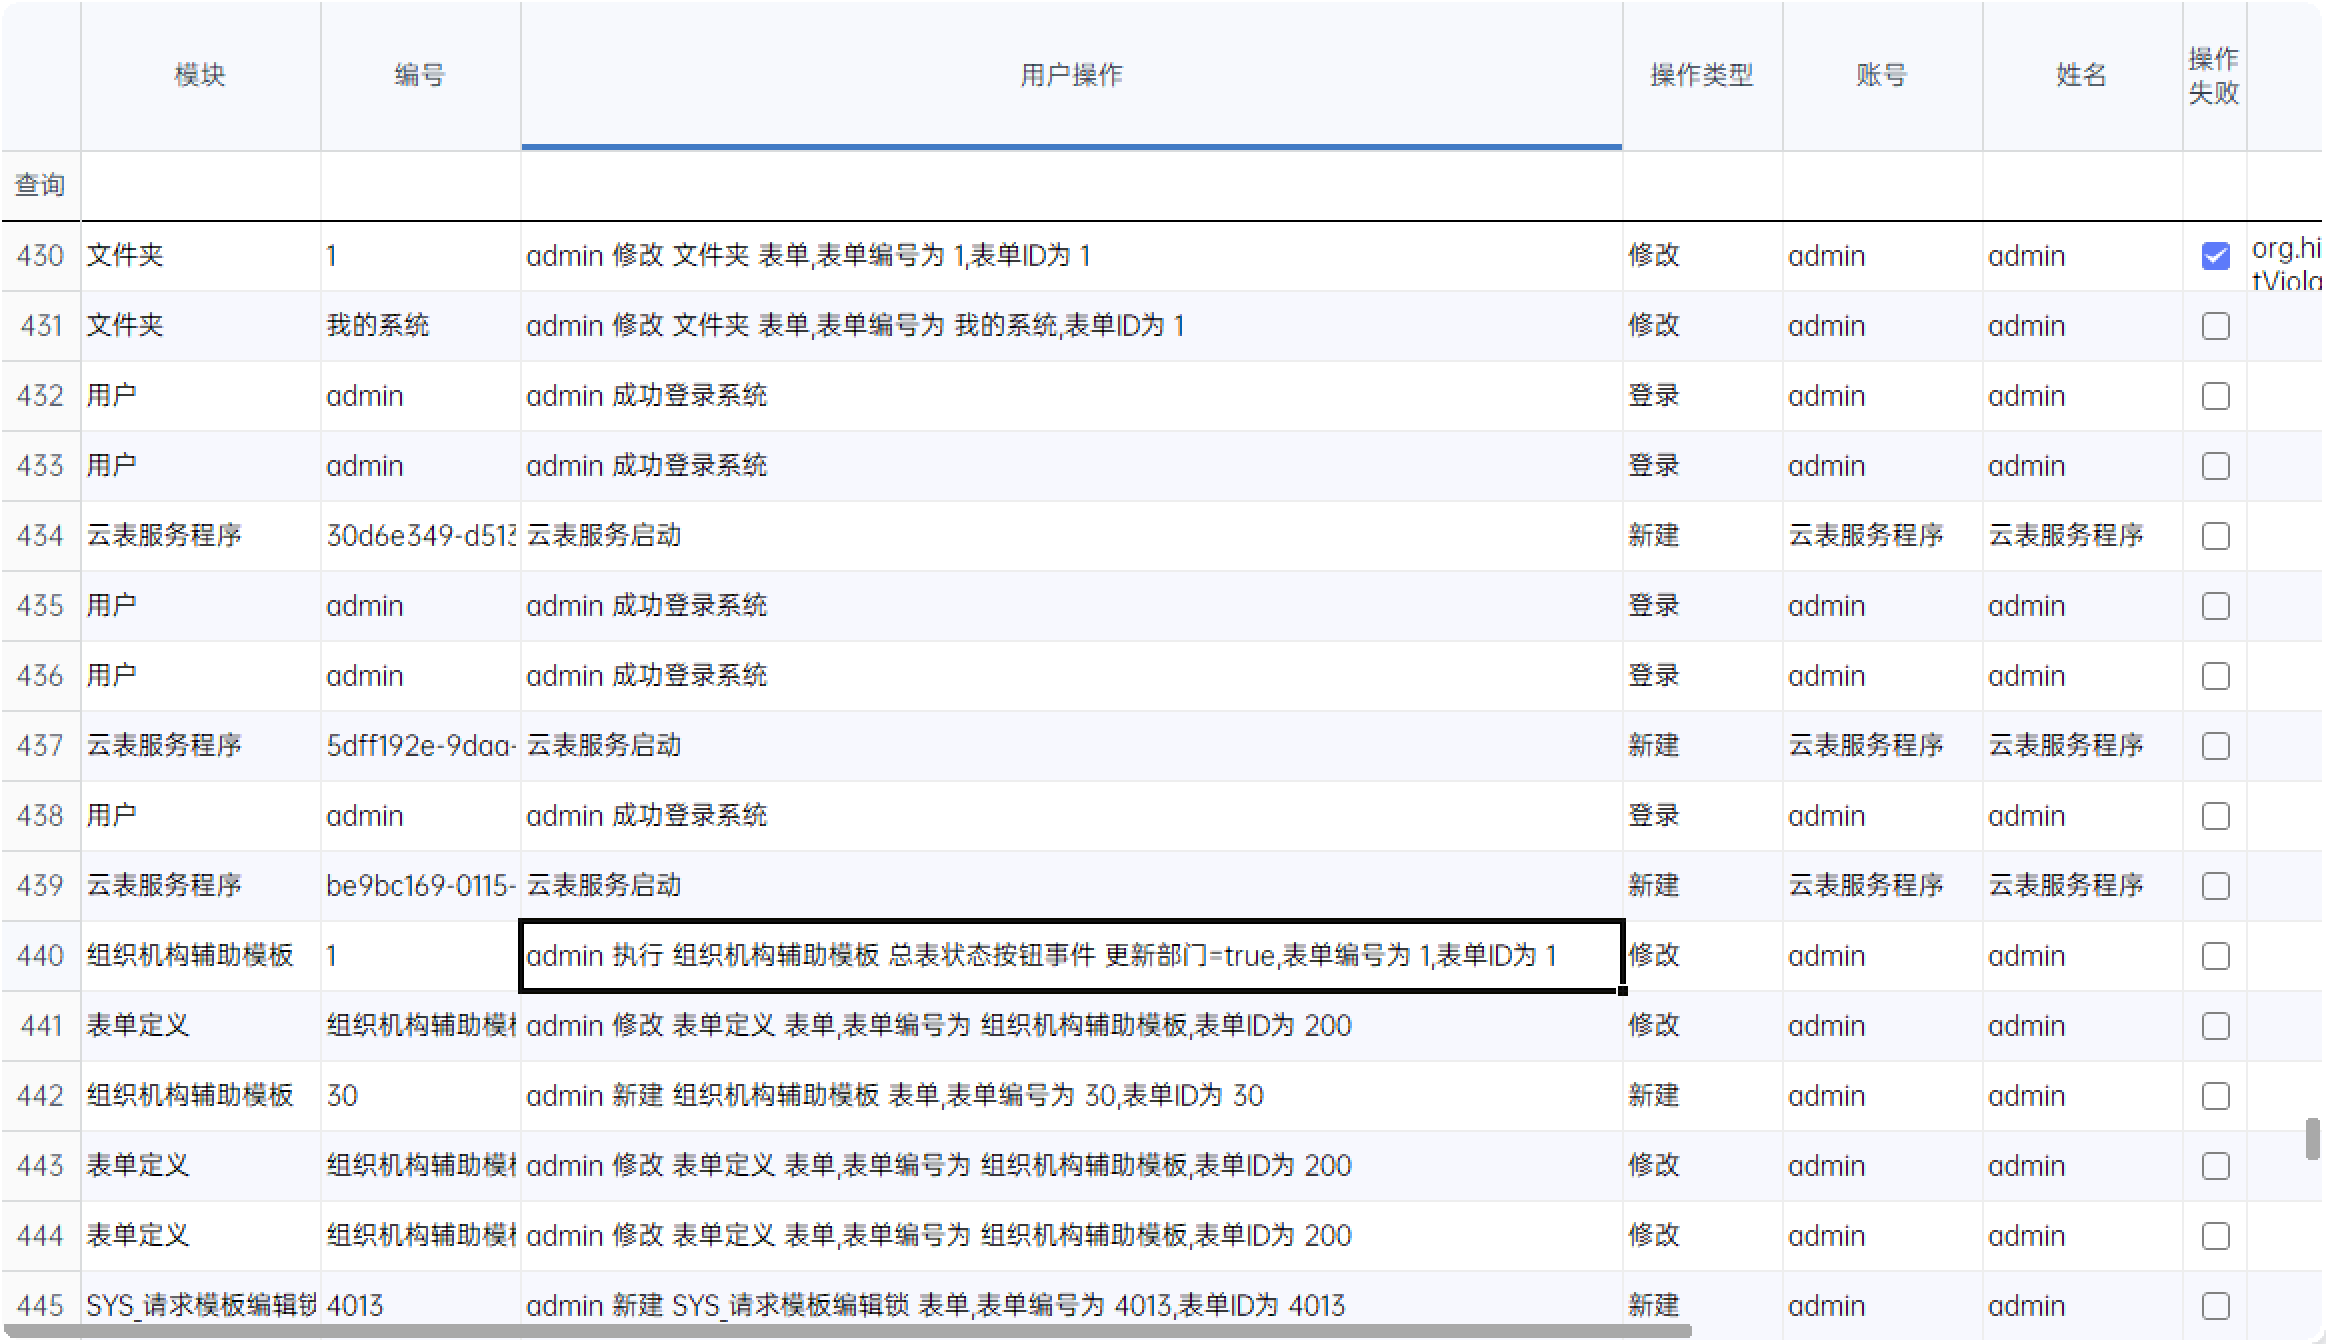
Task: Tick the 操作失败 checkbox in row 438
Action: tap(2215, 816)
